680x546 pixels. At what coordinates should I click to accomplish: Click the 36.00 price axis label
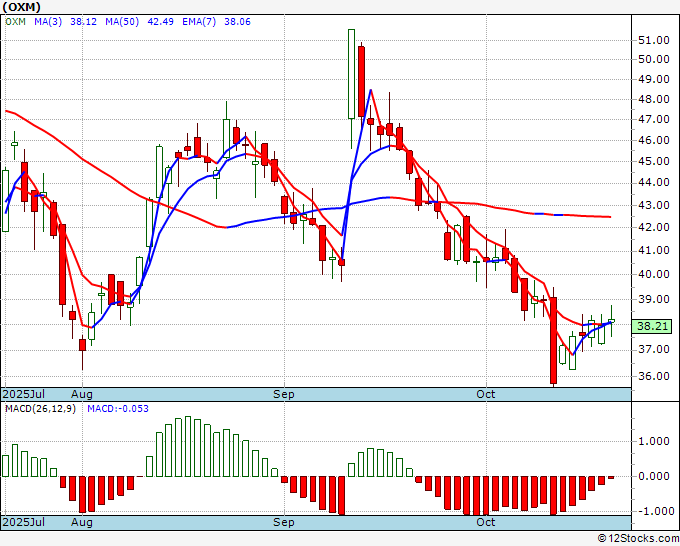point(654,376)
